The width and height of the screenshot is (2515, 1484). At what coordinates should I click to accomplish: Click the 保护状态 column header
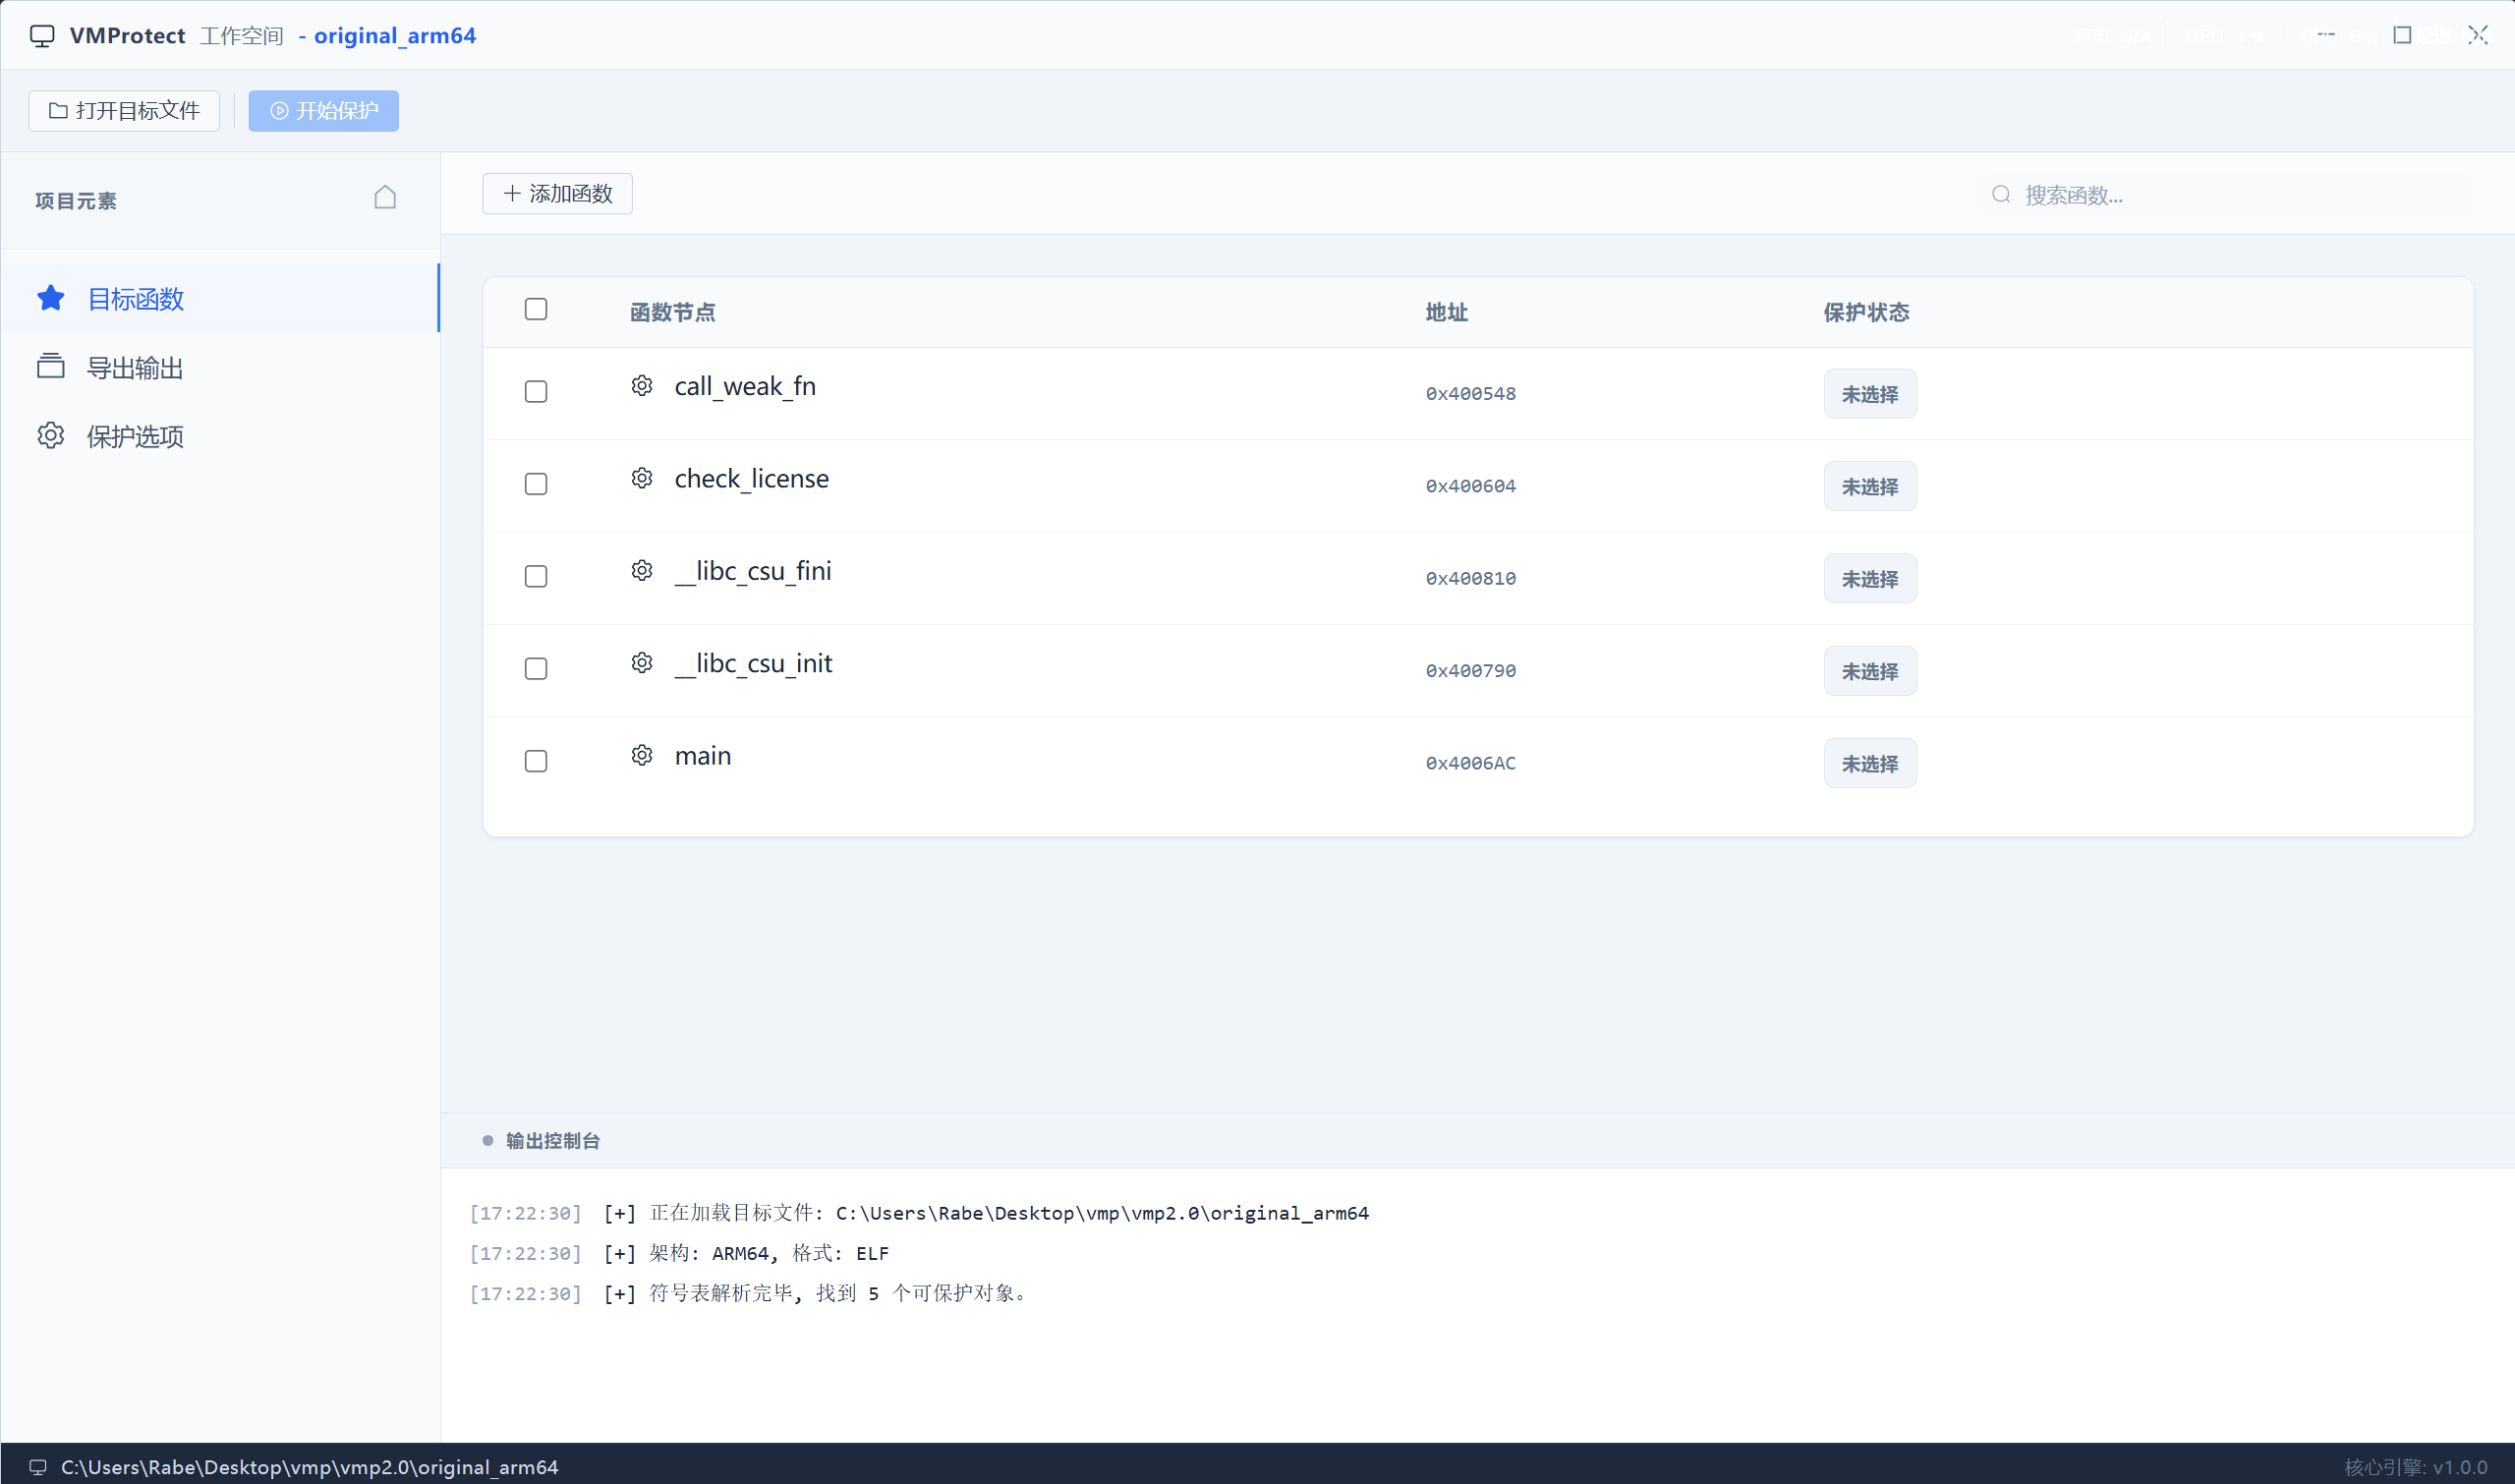click(1867, 312)
